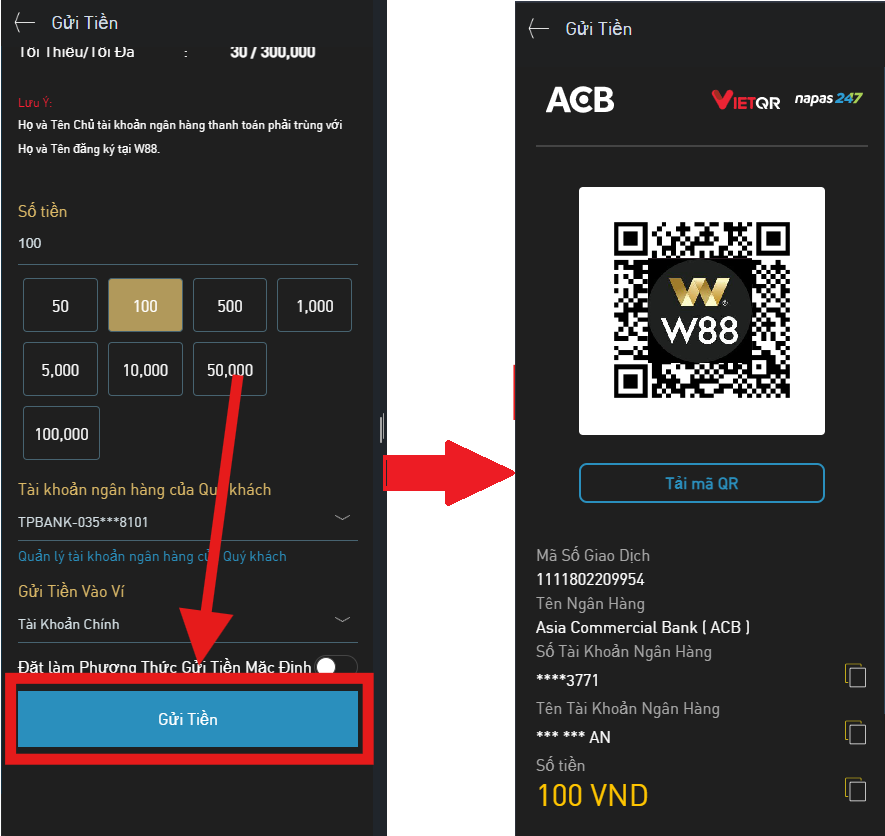Viewport: 885px width, 836px height.
Task: Select the 50 amount preset
Action: [x=60, y=305]
